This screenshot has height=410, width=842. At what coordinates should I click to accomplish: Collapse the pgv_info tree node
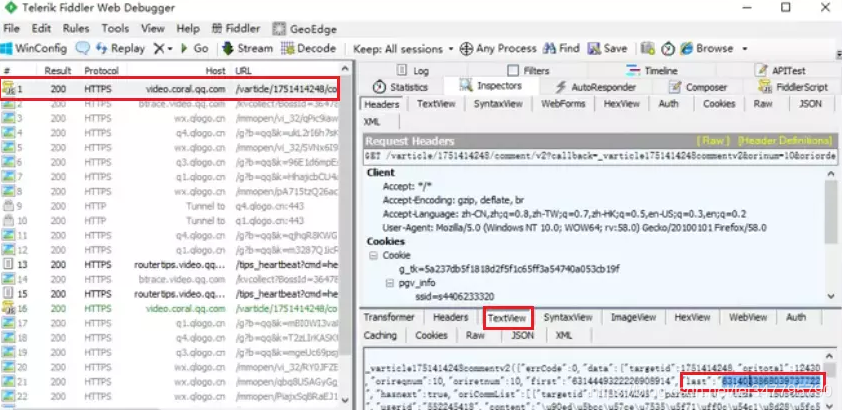point(389,283)
